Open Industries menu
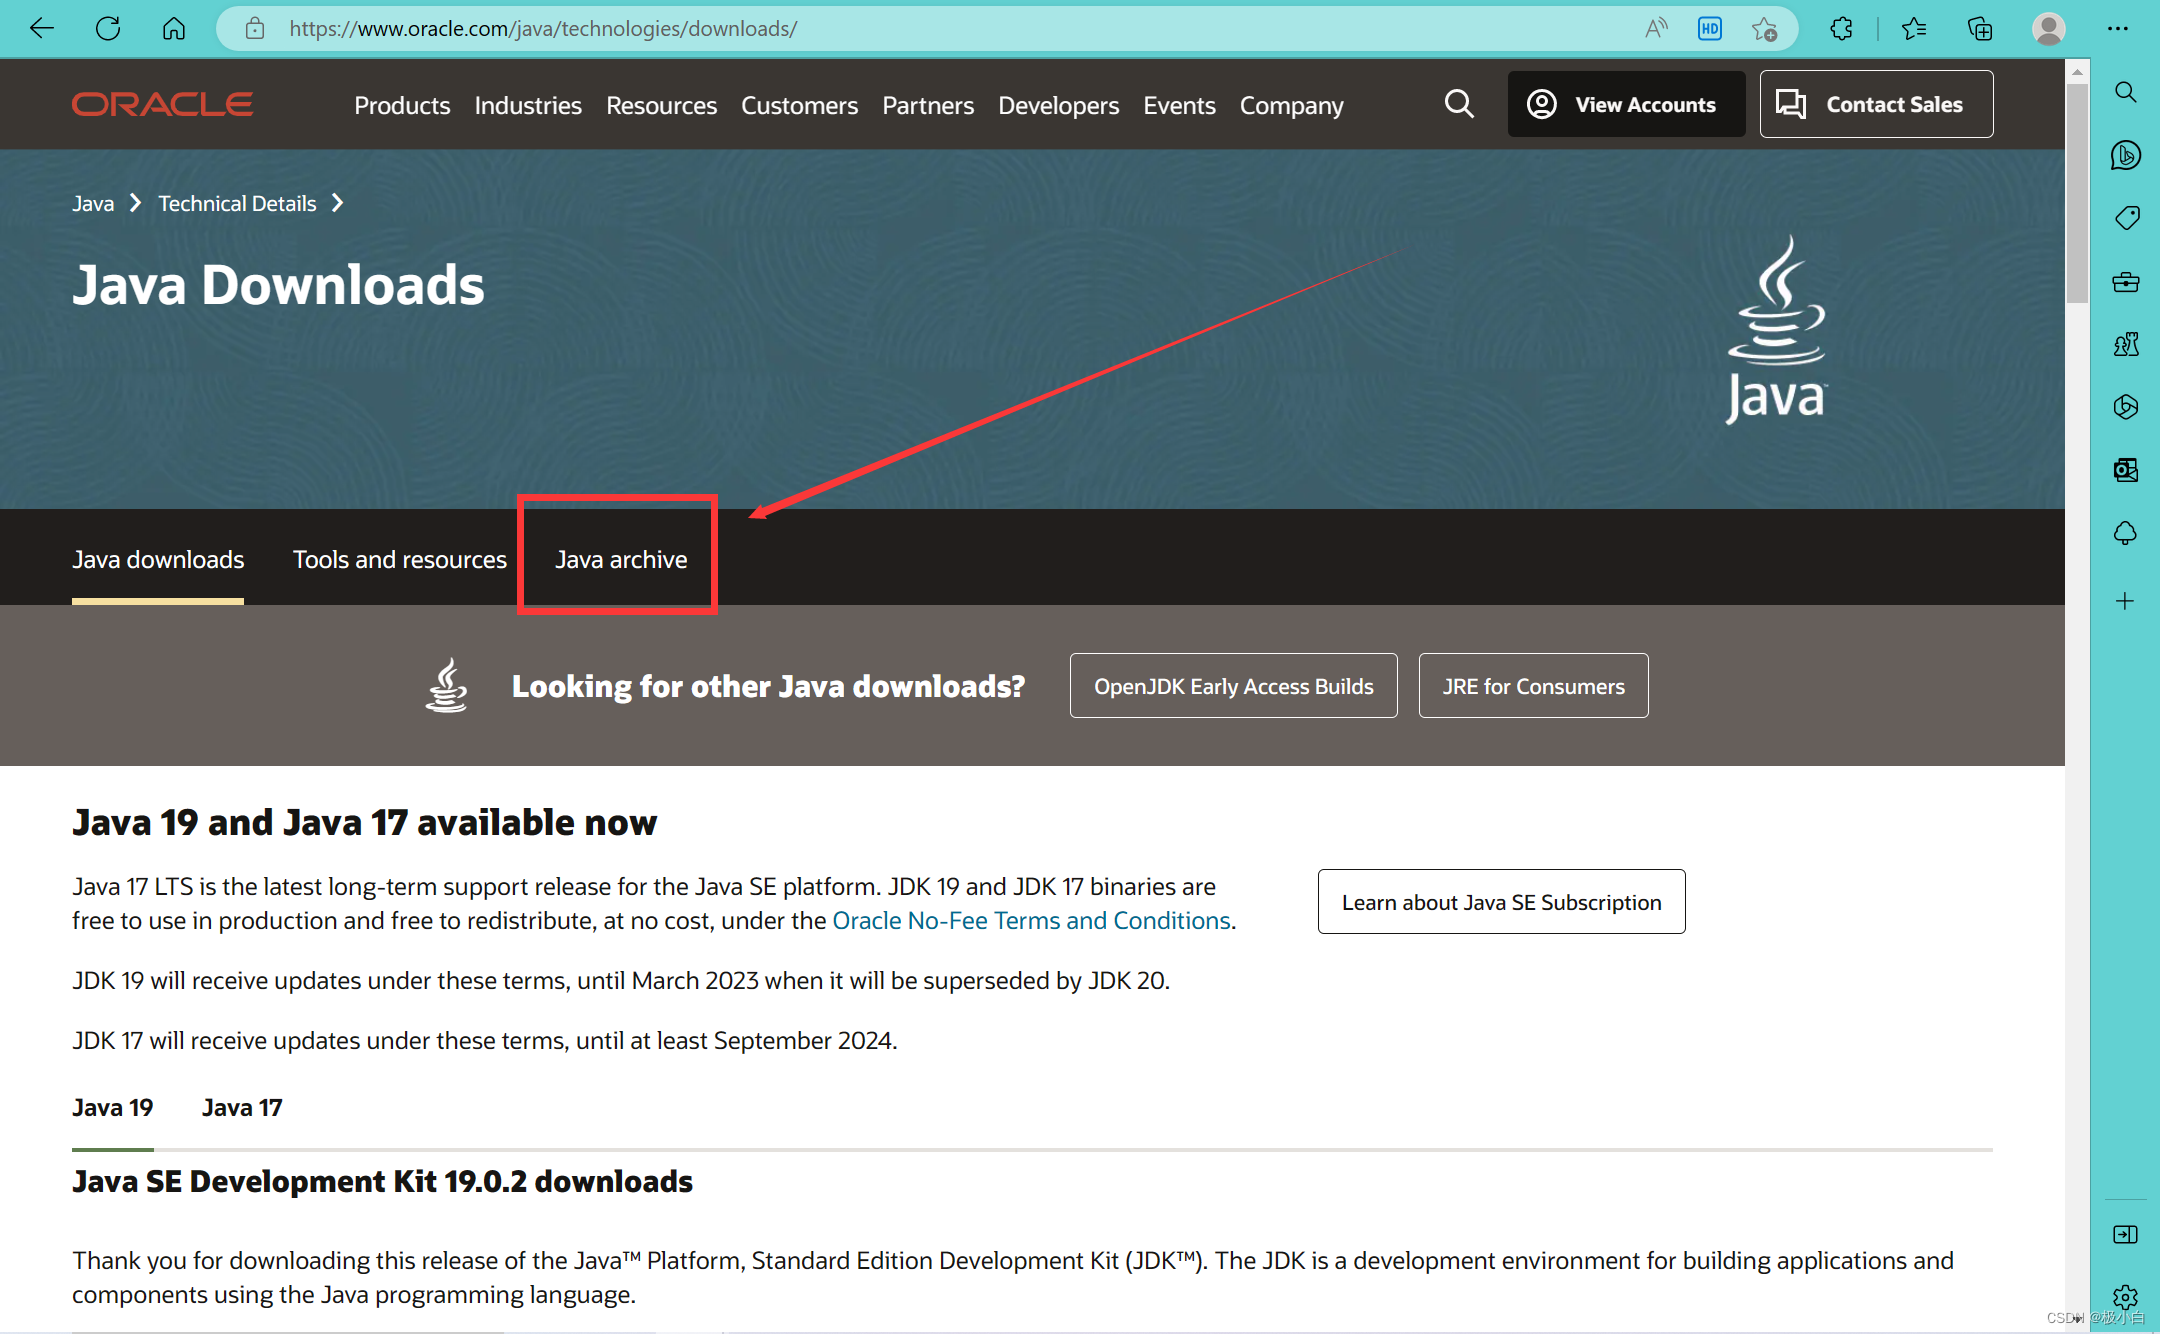Image resolution: width=2160 pixels, height=1334 pixels. pos(528,105)
